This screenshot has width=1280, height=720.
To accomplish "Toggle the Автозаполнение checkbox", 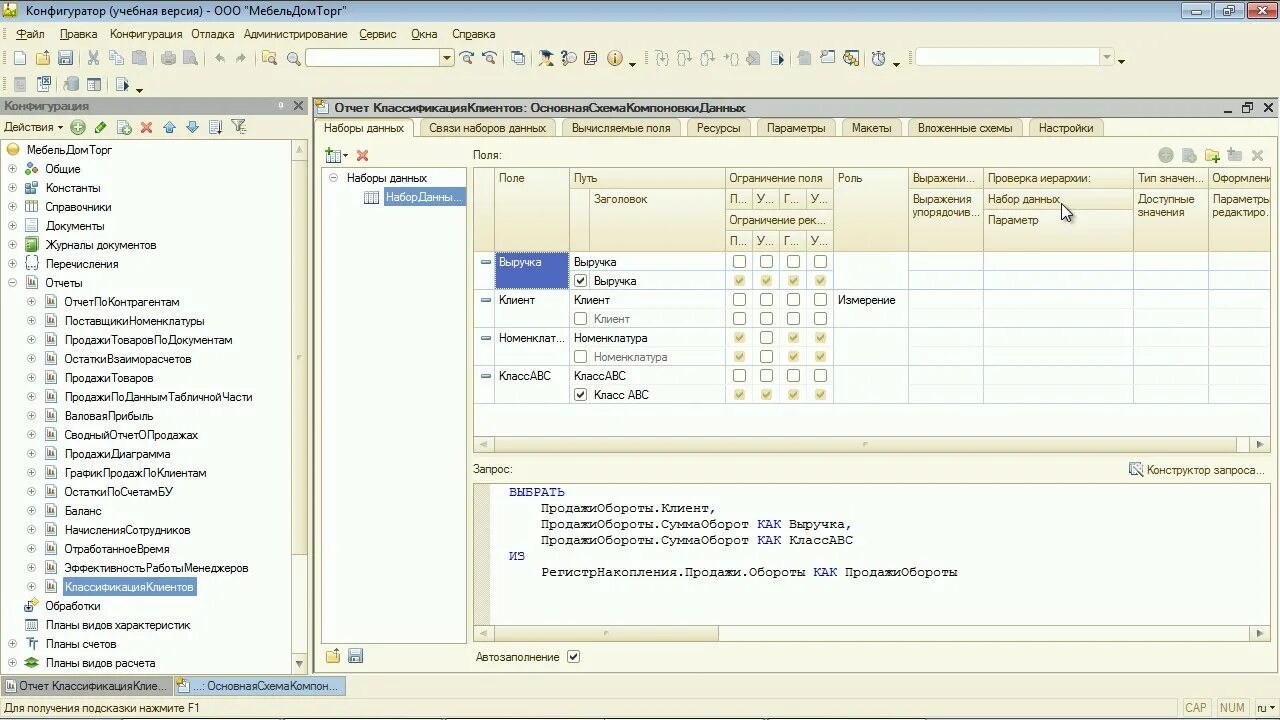I will (x=573, y=657).
